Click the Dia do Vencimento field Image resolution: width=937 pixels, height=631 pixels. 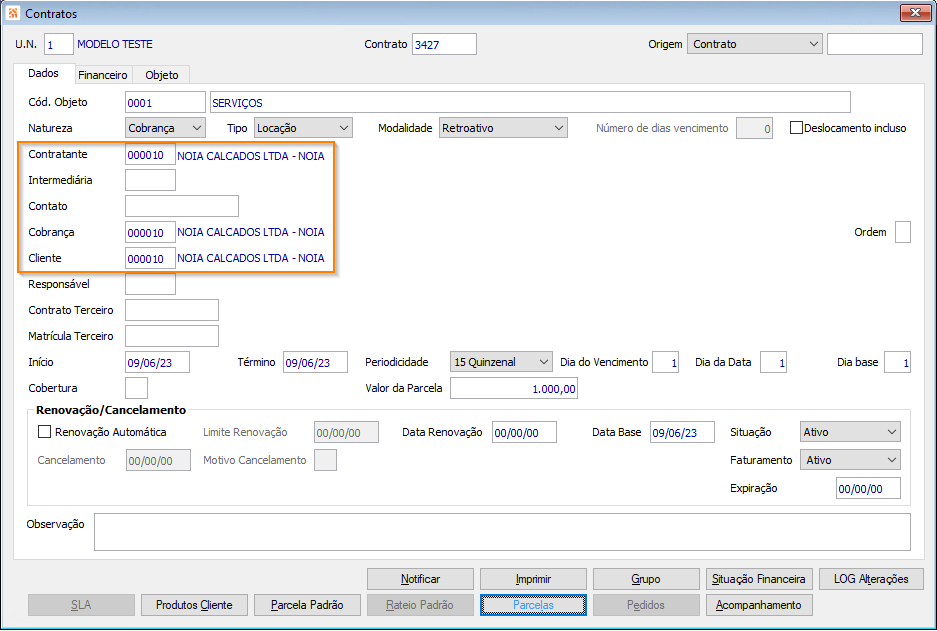[665, 362]
